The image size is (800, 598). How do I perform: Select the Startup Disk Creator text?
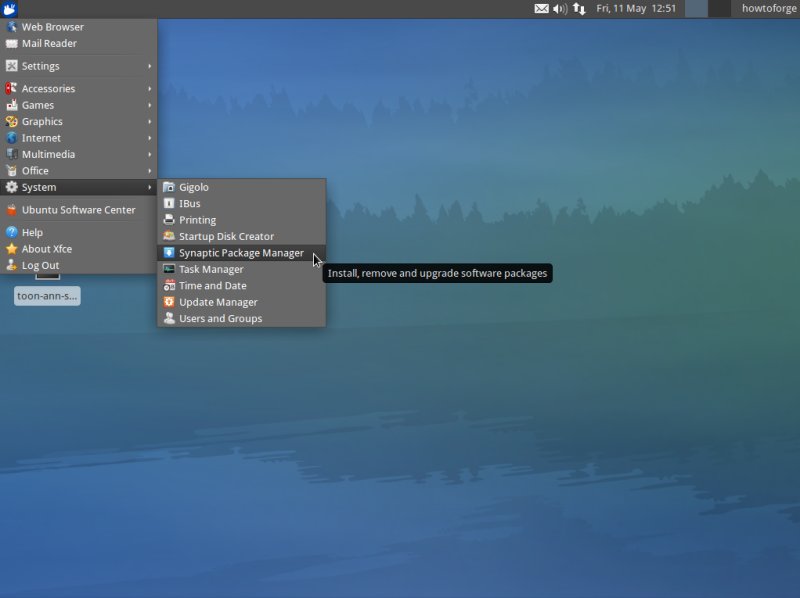[227, 236]
